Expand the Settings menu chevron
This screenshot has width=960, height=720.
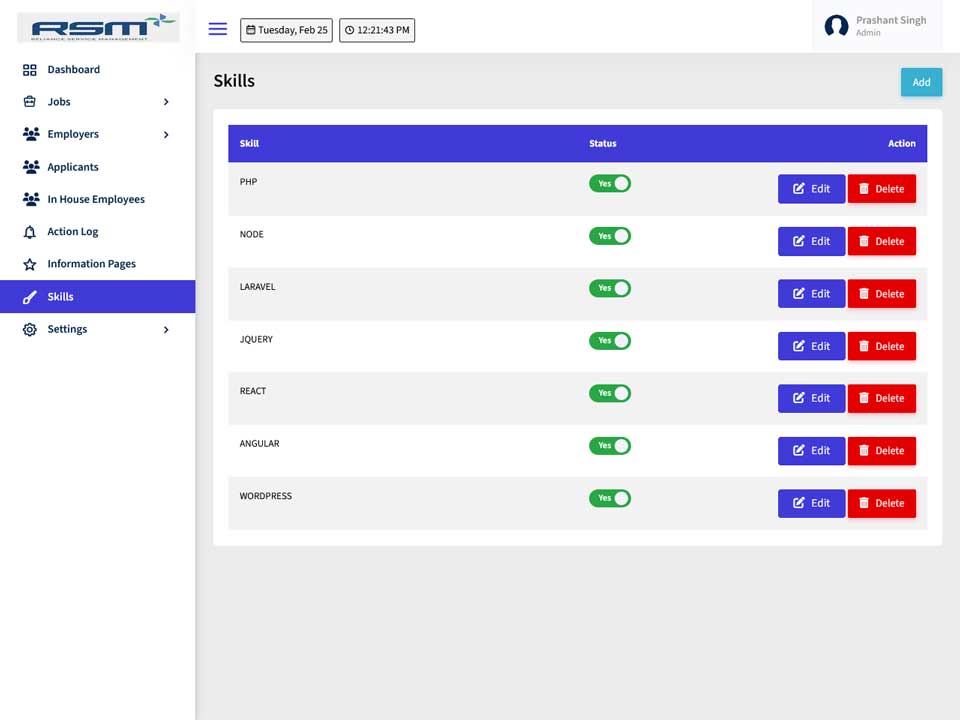[166, 329]
